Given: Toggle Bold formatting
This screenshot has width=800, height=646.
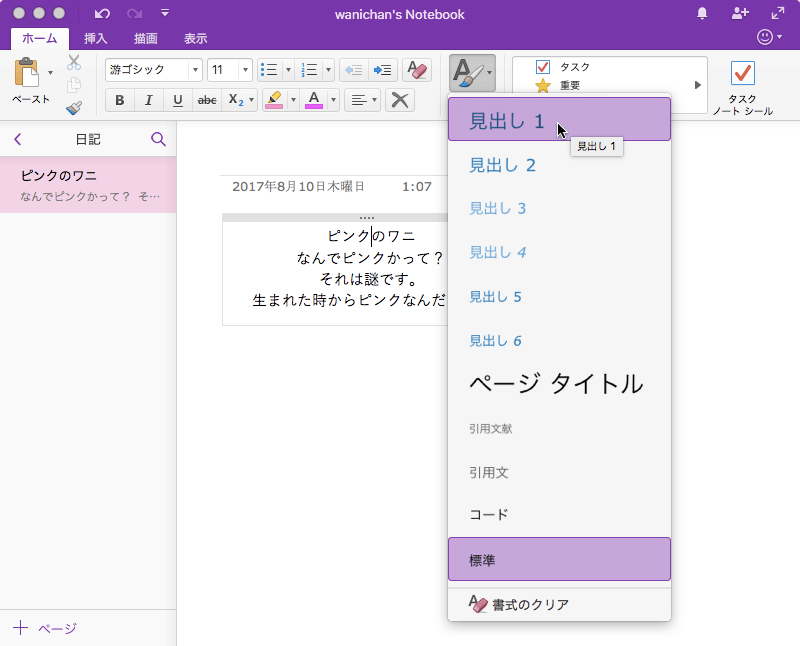Looking at the screenshot, I should click(120, 100).
